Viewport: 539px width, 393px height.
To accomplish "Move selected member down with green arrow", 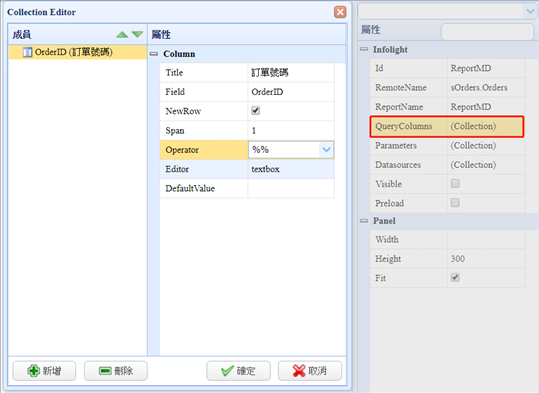I will 138,34.
